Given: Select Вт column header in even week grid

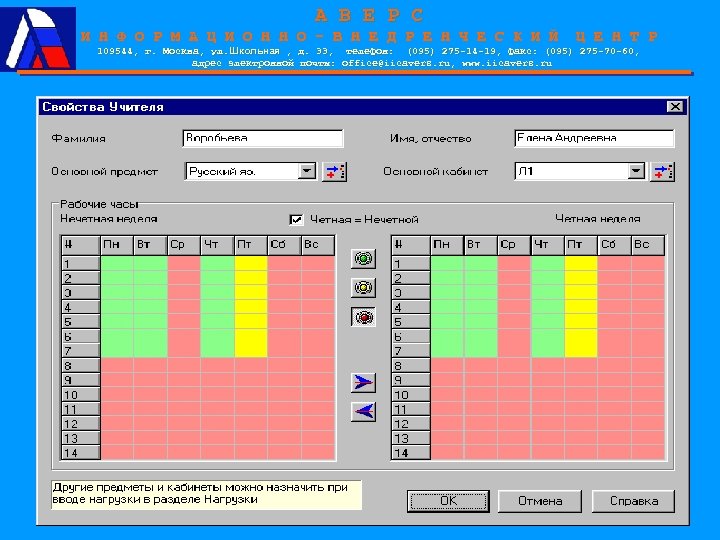Looking at the screenshot, I should [x=480, y=245].
